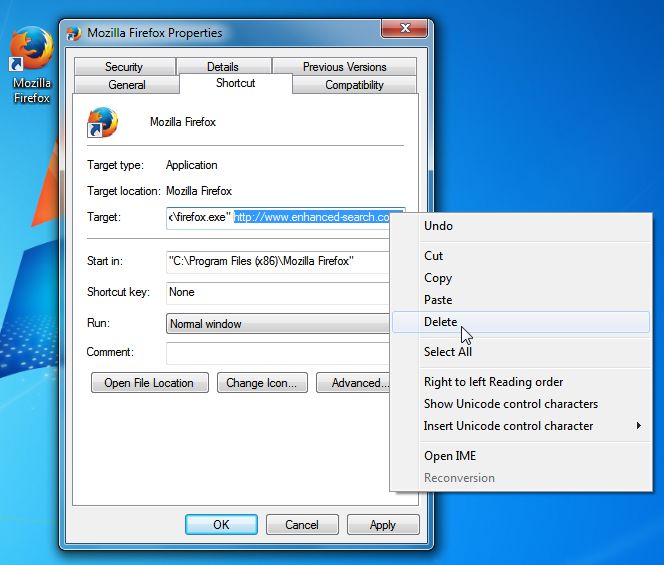Image resolution: width=664 pixels, height=565 pixels.
Task: Click the Open File Location button
Action: pyautogui.click(x=149, y=383)
